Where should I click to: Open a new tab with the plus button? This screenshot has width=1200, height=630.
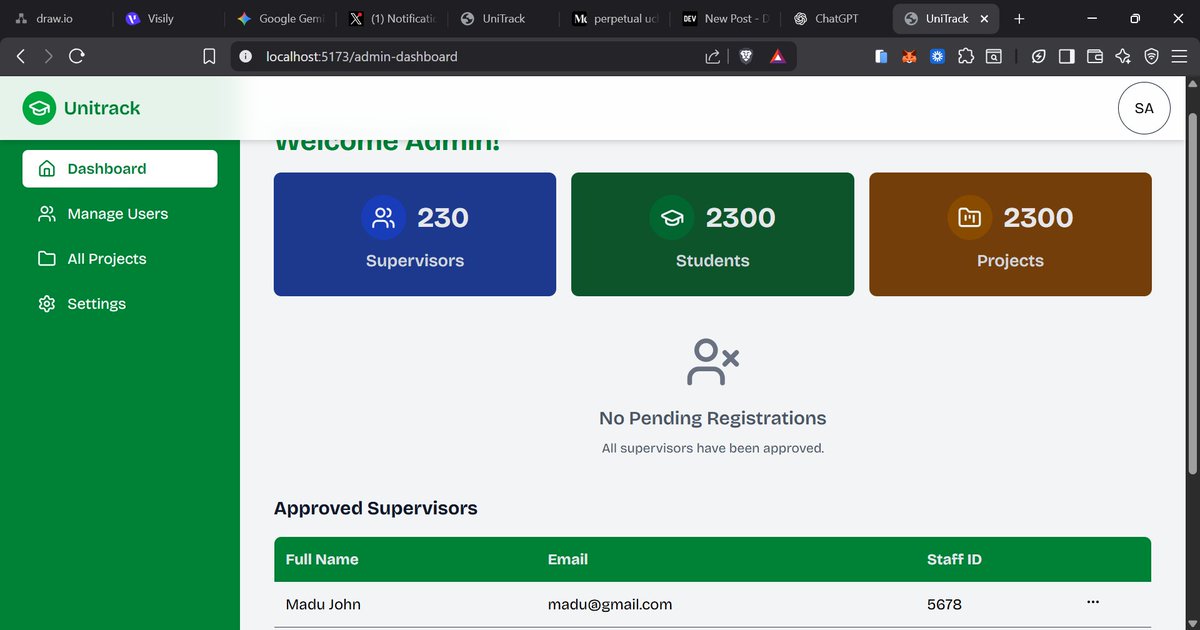pyautogui.click(x=1019, y=18)
